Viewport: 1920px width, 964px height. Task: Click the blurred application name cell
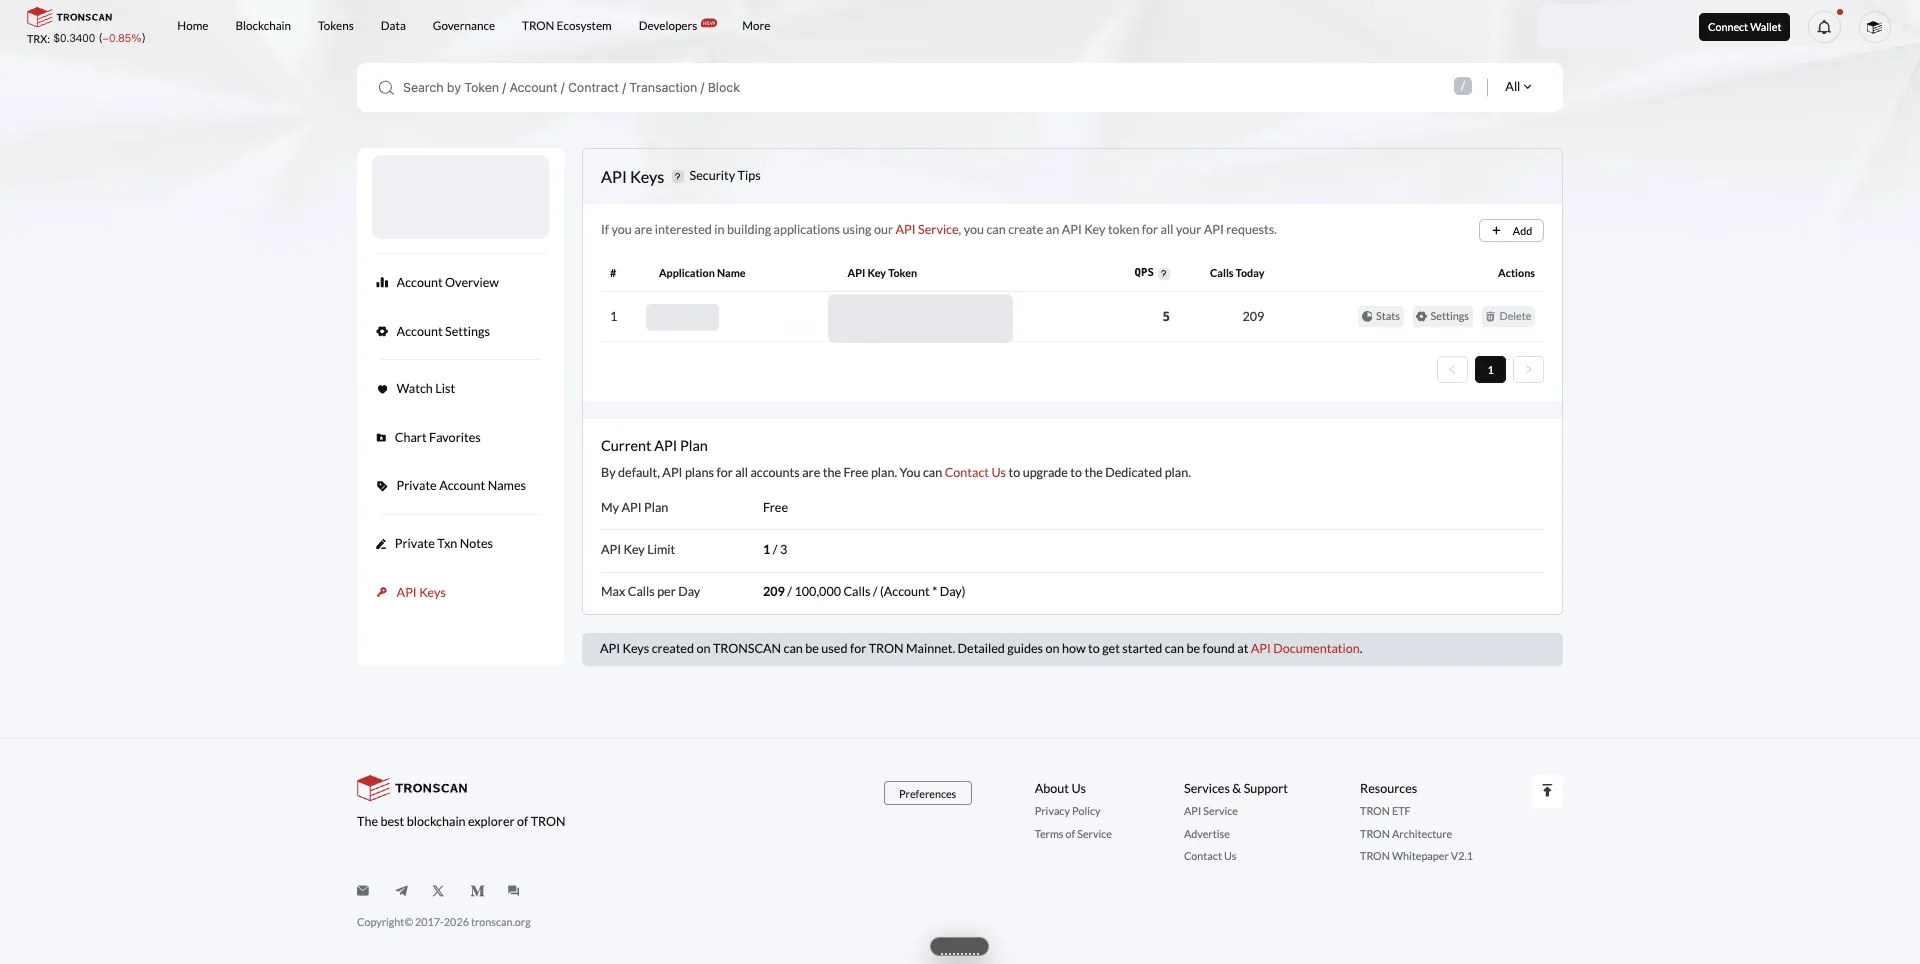coord(682,318)
